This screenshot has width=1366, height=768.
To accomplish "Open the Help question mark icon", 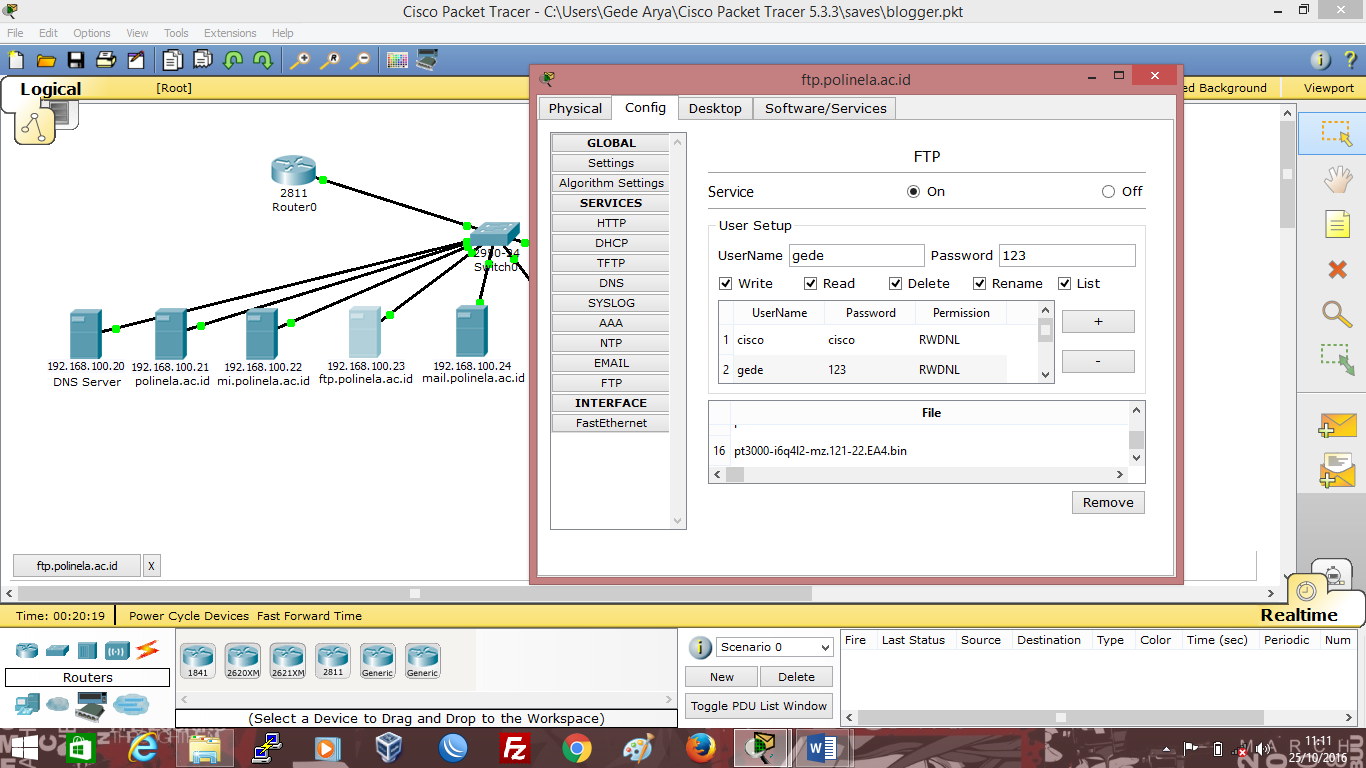I will [x=1350, y=60].
